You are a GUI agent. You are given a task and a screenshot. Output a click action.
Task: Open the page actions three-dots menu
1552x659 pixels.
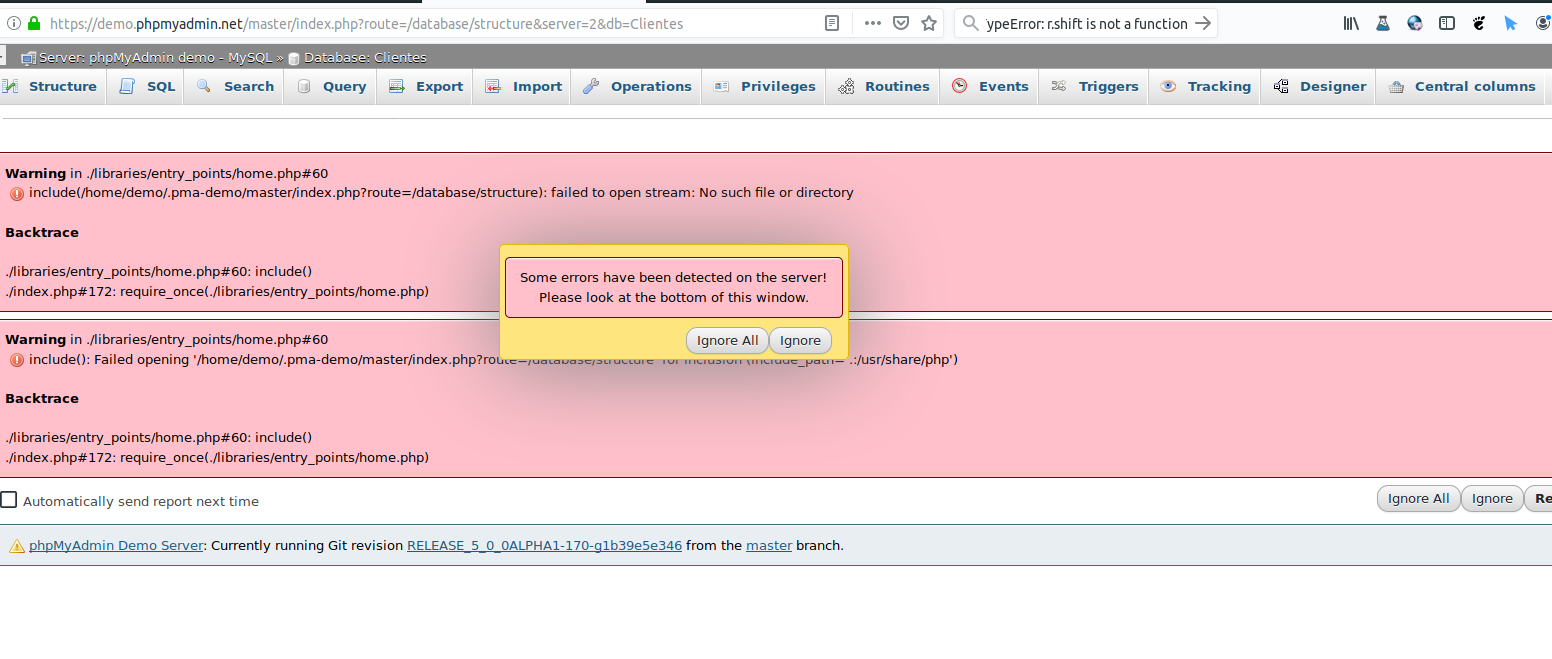pos(875,22)
